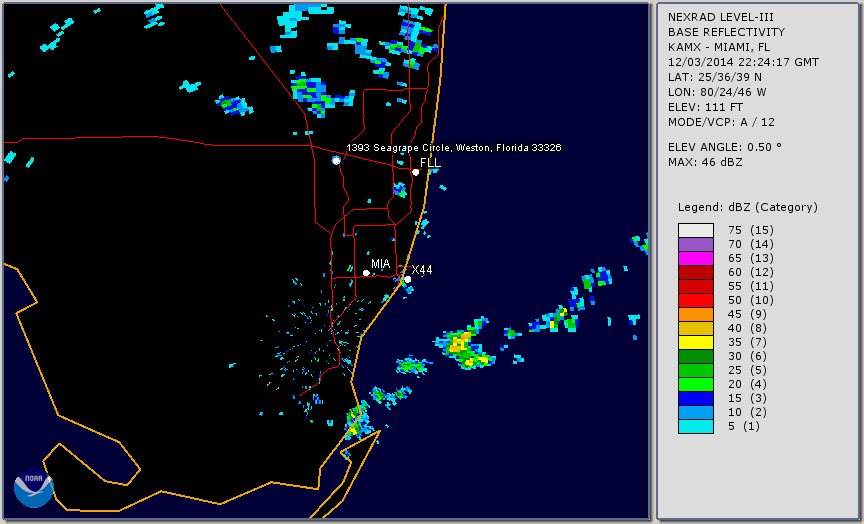Select the 55 dBZ red legend swatch
864x524 pixels.
click(695, 287)
